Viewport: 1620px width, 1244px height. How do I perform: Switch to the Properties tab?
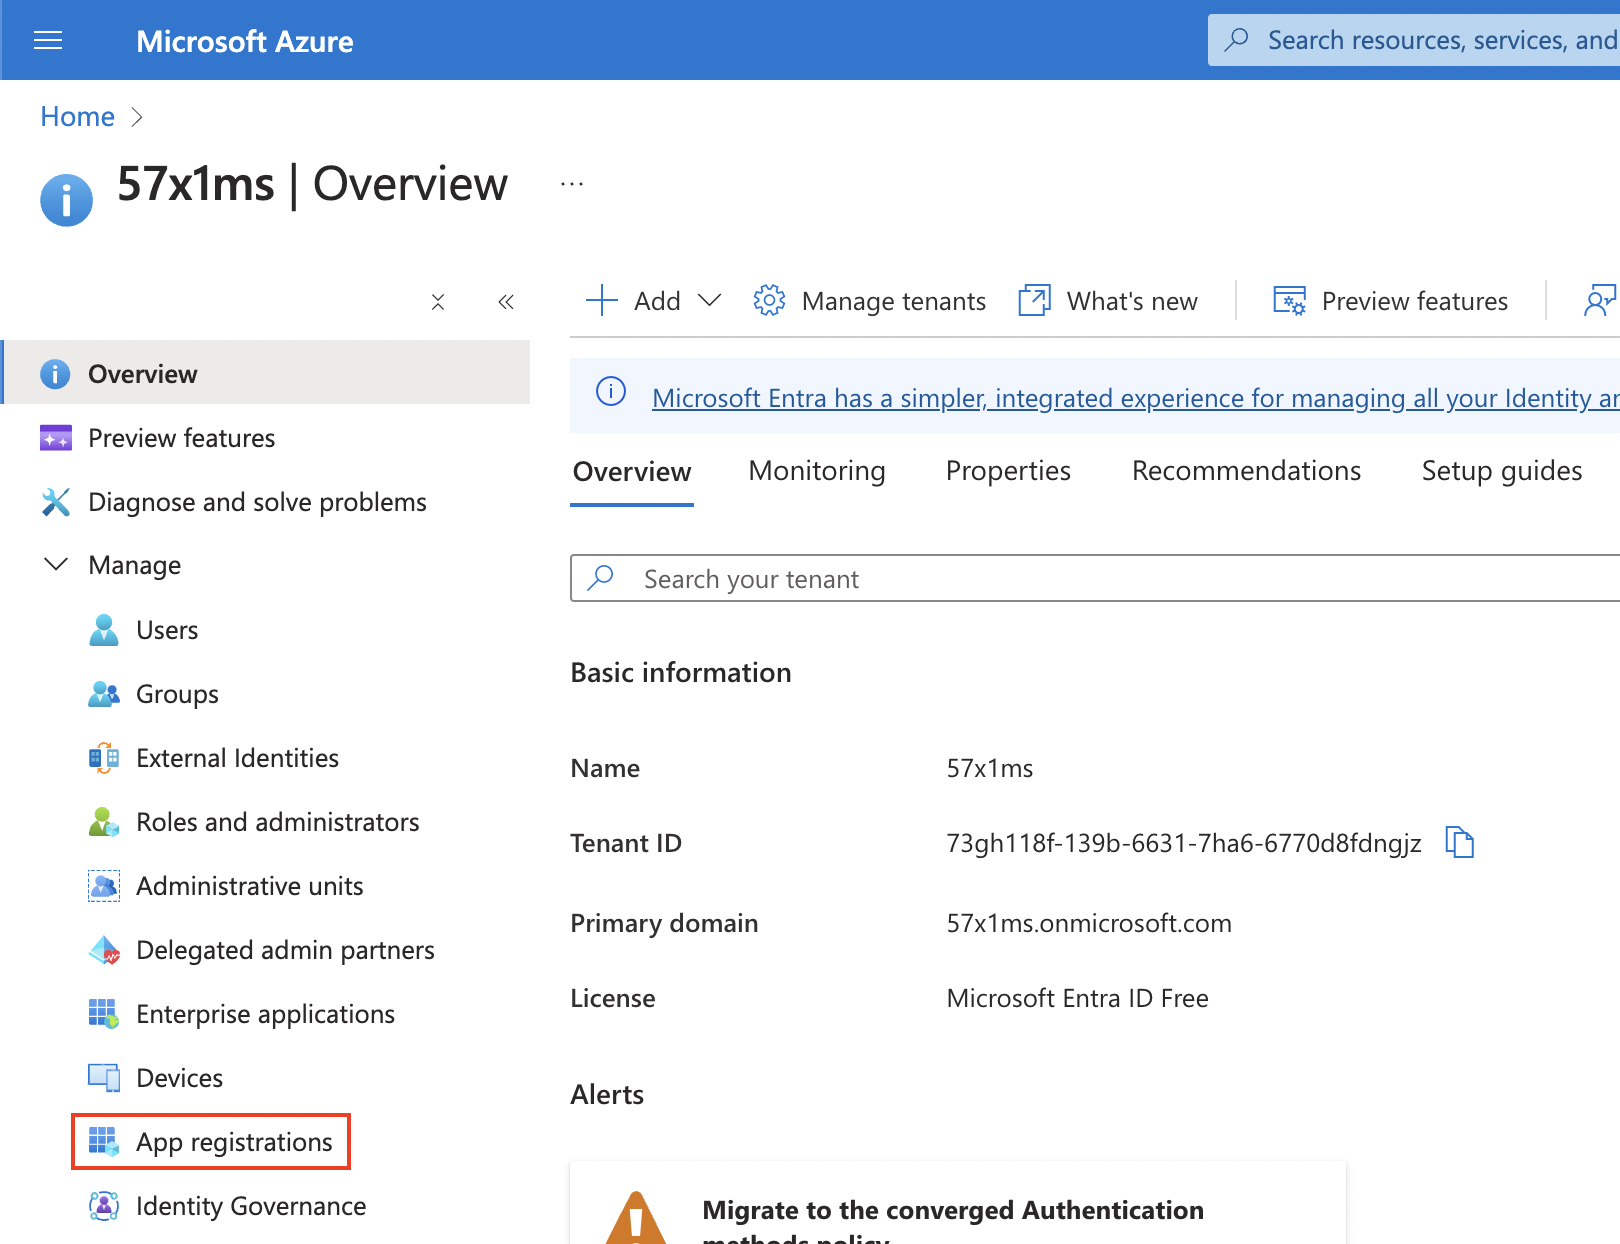coord(1008,471)
